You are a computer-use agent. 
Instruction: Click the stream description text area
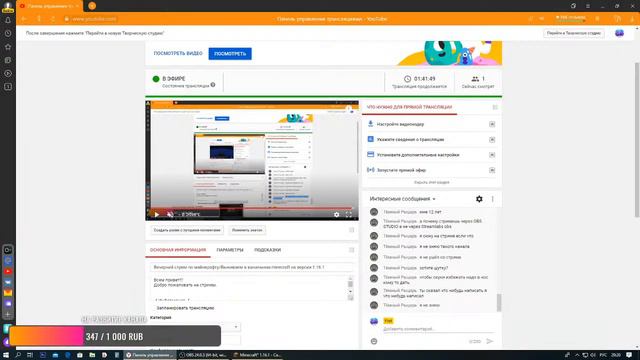tap(249, 288)
